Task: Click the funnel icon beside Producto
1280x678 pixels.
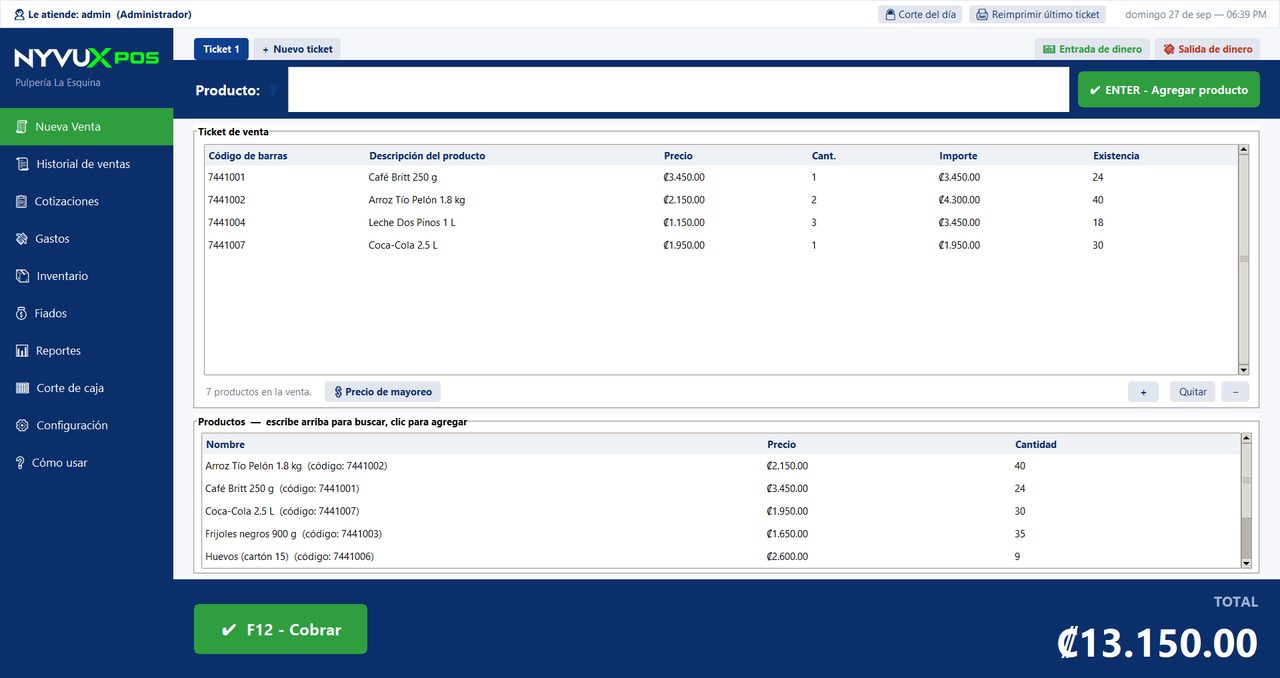Action: pyautogui.click(x=273, y=91)
